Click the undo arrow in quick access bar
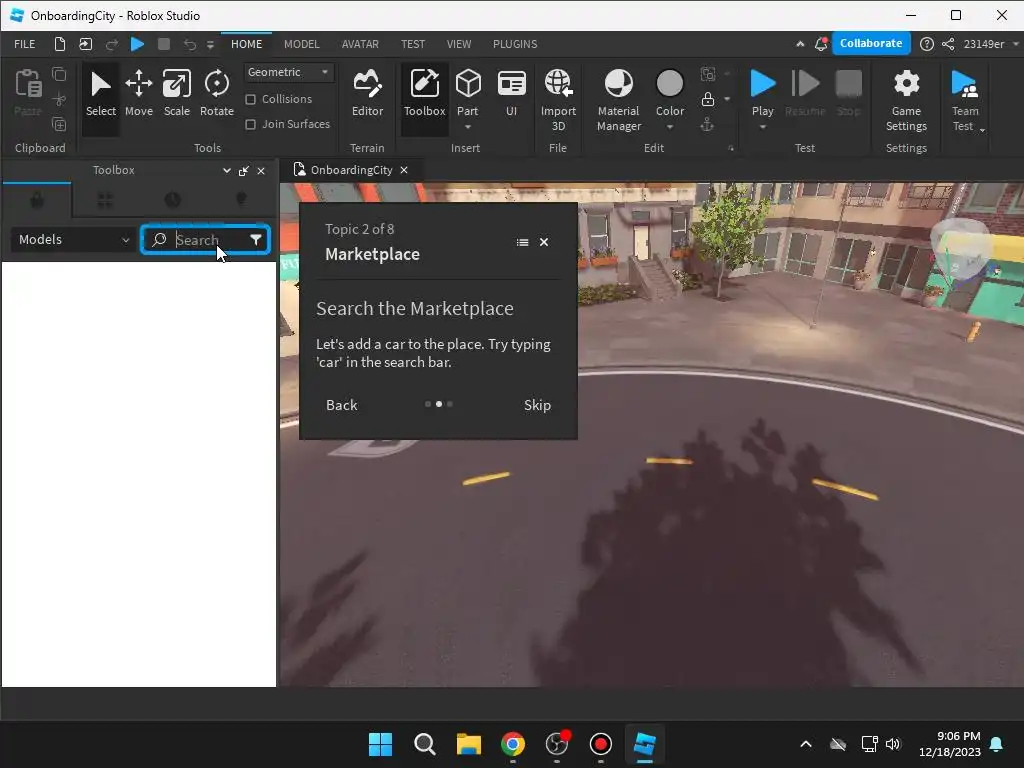The image size is (1024, 768). coord(189,44)
